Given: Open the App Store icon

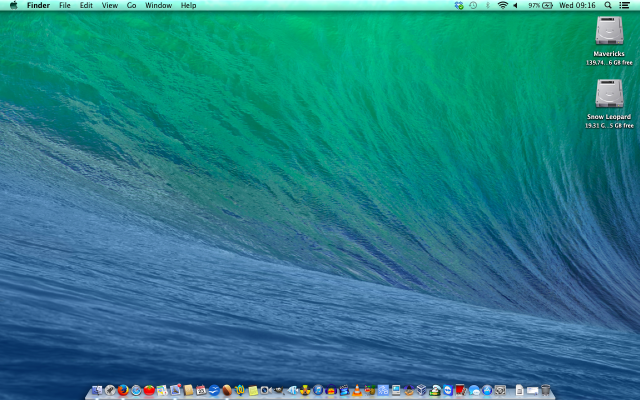Looking at the screenshot, I should coord(487,390).
